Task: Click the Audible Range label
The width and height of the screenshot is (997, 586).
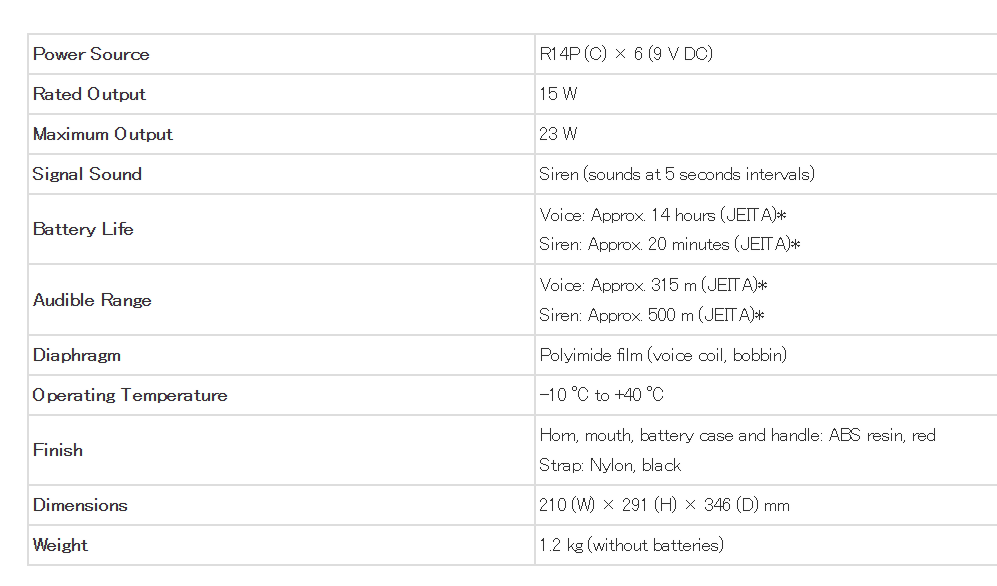Action: 92,300
